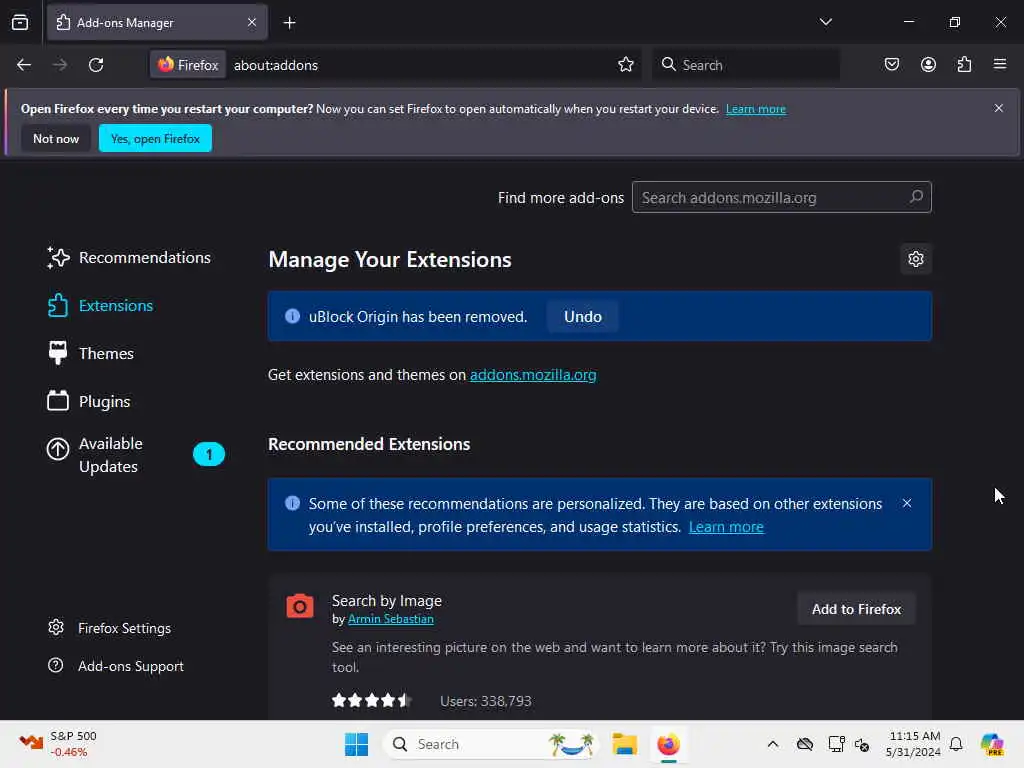Open the S&P 500 taskbar widget
1024x768 pixels.
pos(57,744)
